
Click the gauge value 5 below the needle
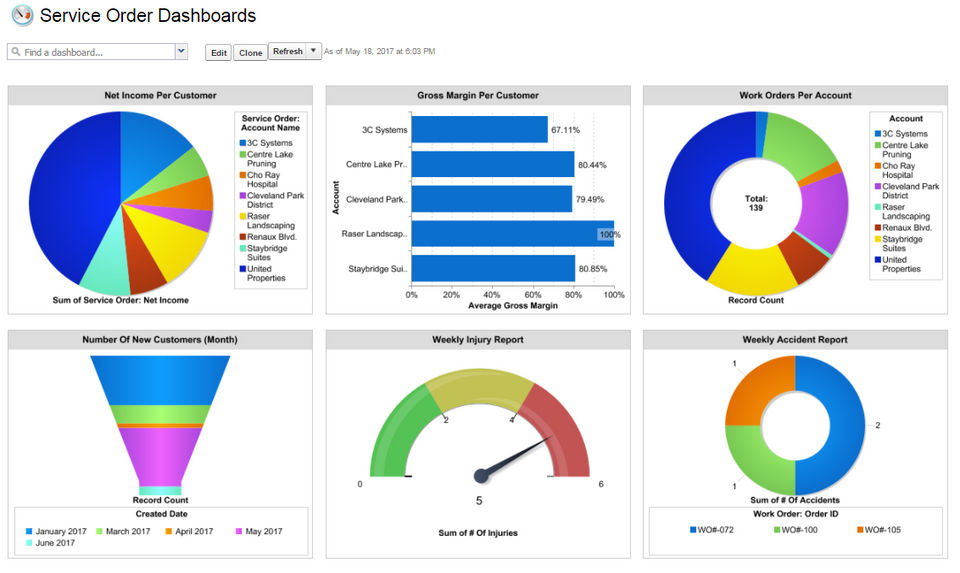coord(479,501)
